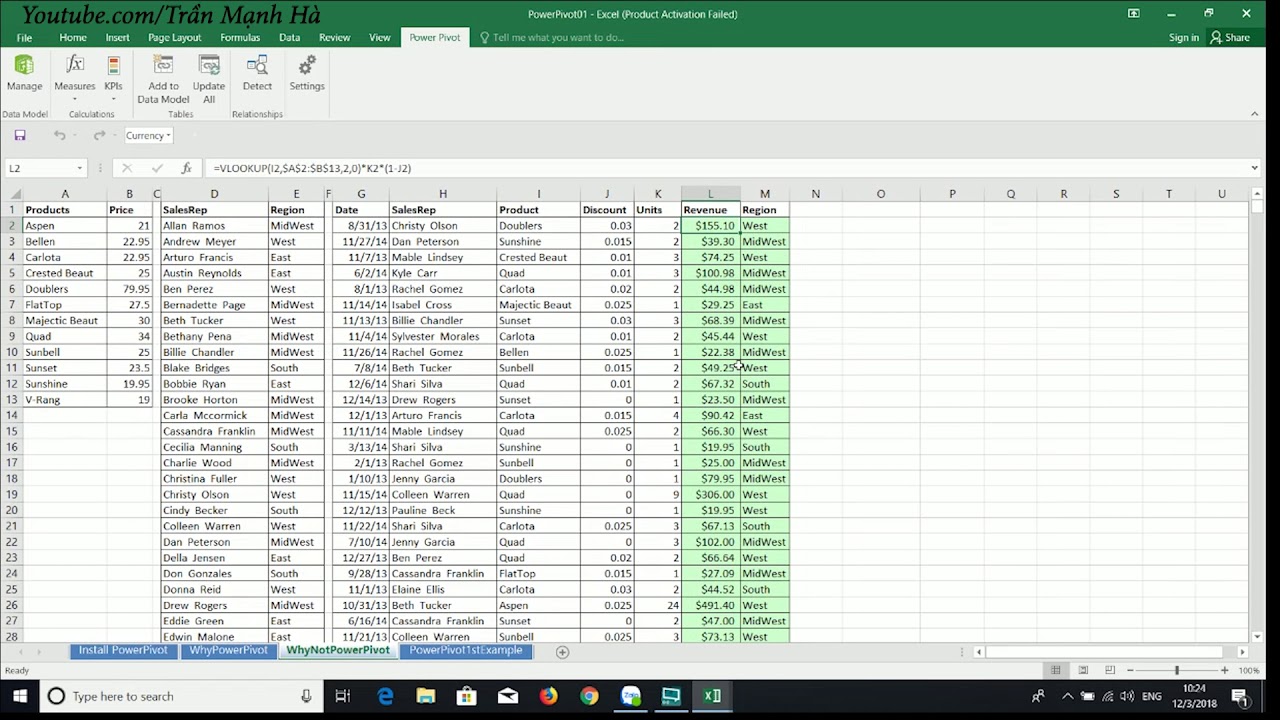This screenshot has width=1280, height=720.
Task: Switch to Page Break Preview in status bar
Action: pos(1110,670)
